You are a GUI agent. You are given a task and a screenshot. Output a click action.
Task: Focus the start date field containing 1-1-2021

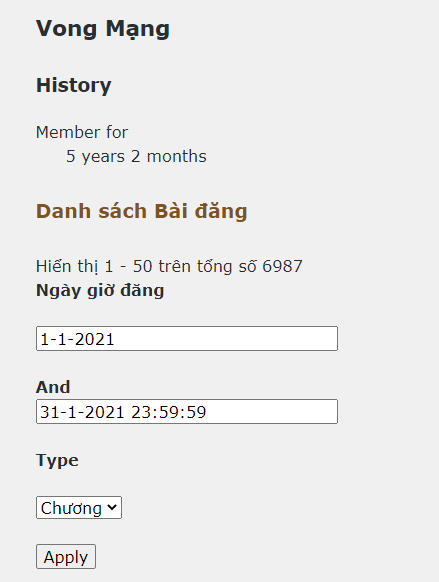pyautogui.click(x=187, y=339)
